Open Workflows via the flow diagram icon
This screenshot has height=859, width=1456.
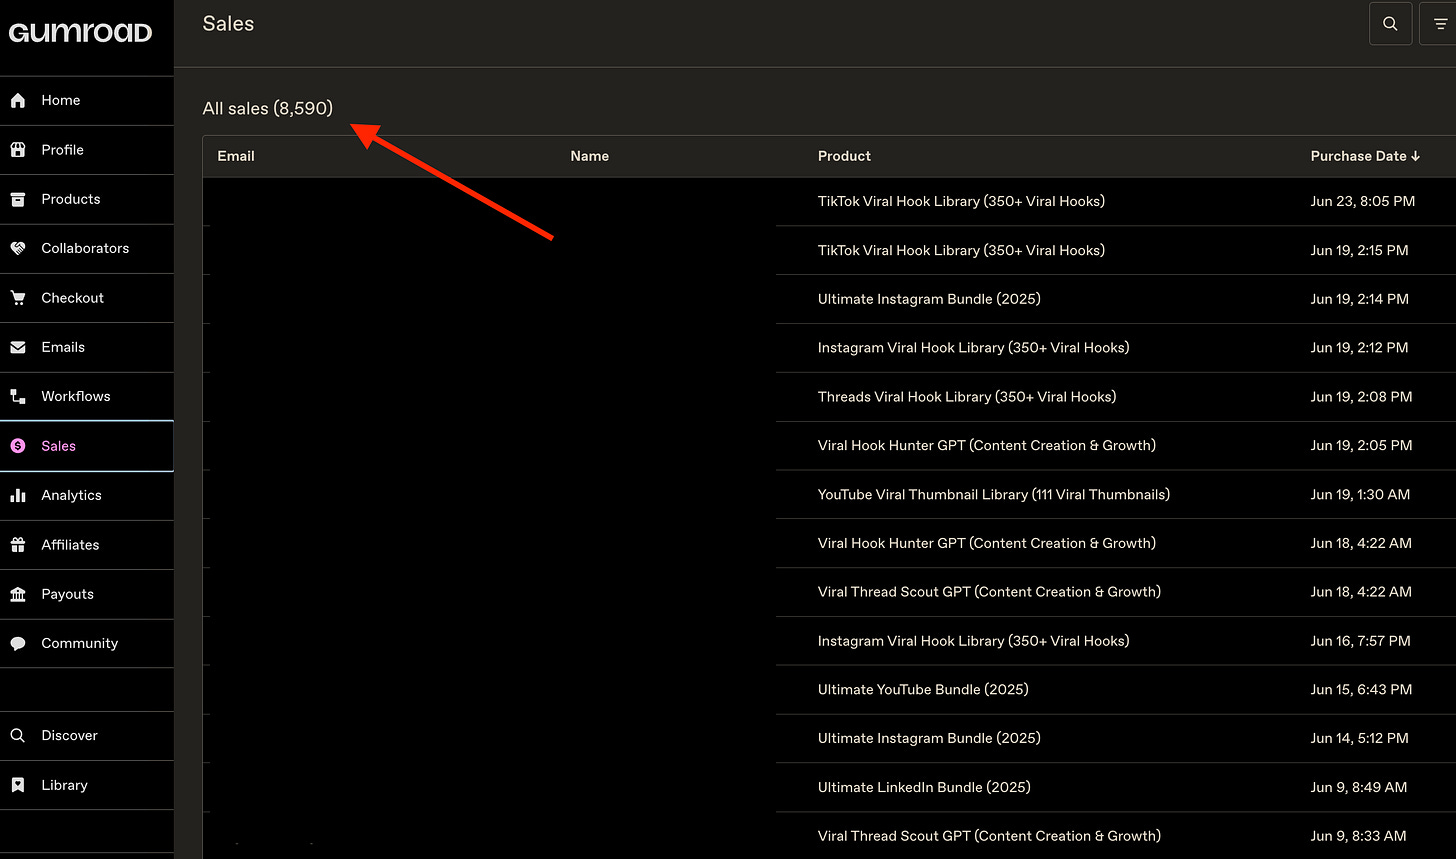coord(18,396)
